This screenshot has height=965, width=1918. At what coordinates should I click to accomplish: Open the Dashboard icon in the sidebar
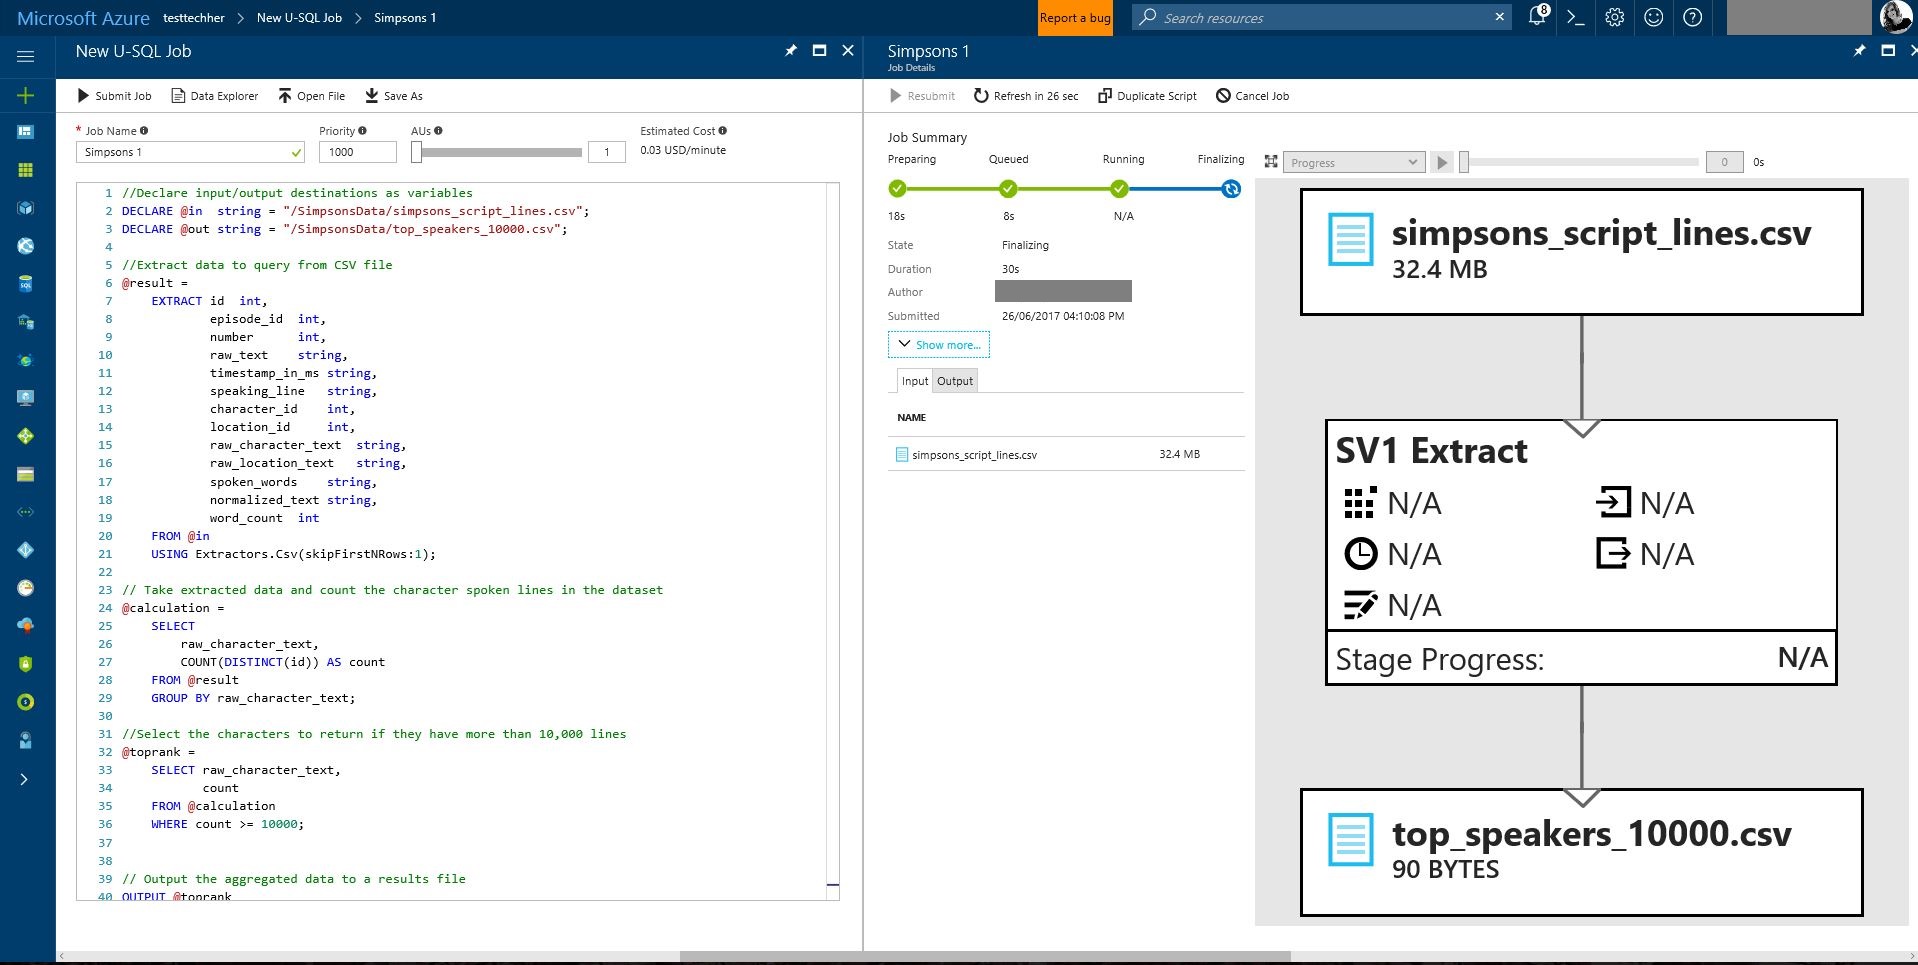(x=26, y=132)
